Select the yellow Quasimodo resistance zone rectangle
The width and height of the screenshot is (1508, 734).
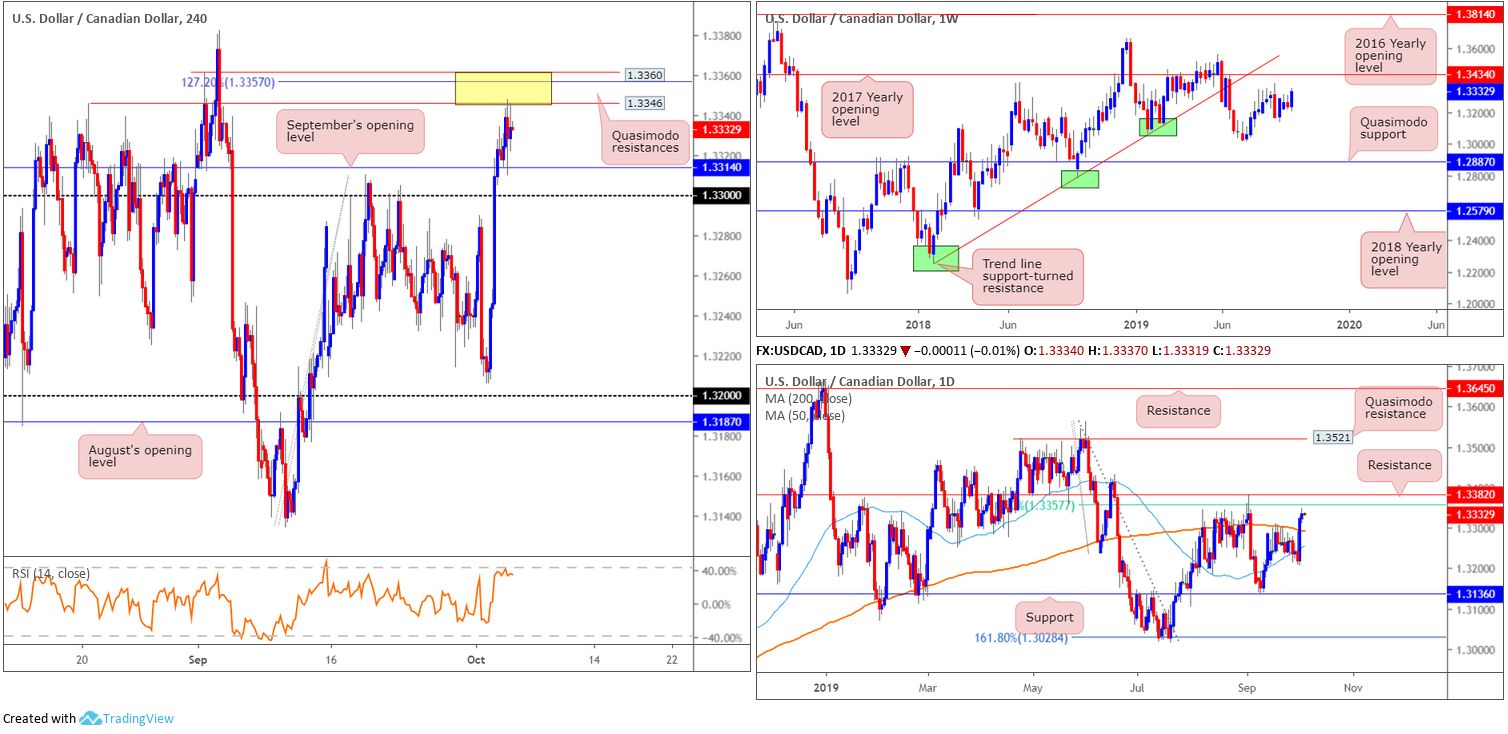503,89
